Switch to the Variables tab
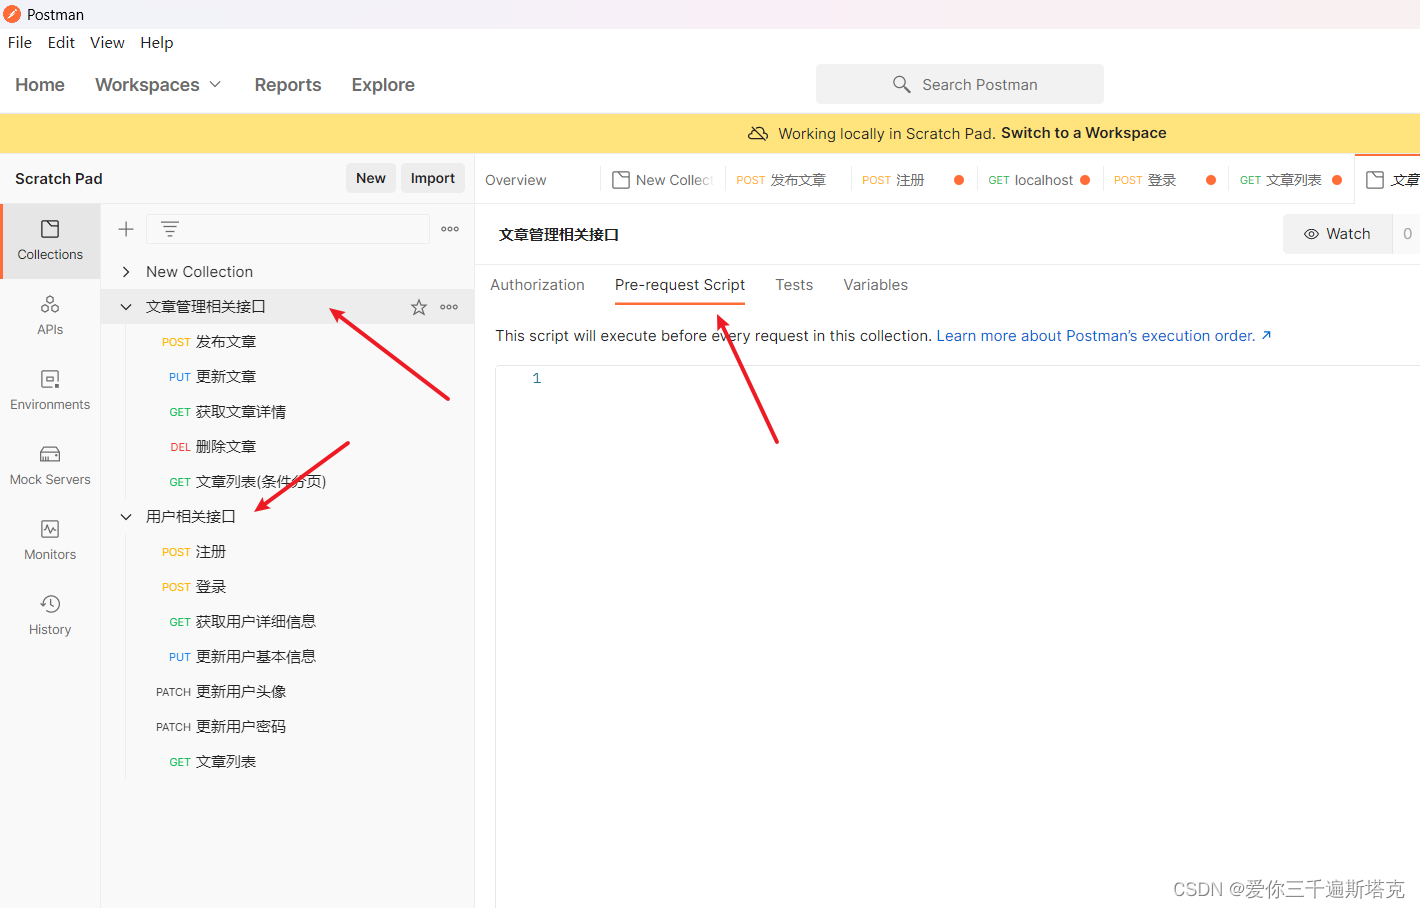 pyautogui.click(x=876, y=285)
